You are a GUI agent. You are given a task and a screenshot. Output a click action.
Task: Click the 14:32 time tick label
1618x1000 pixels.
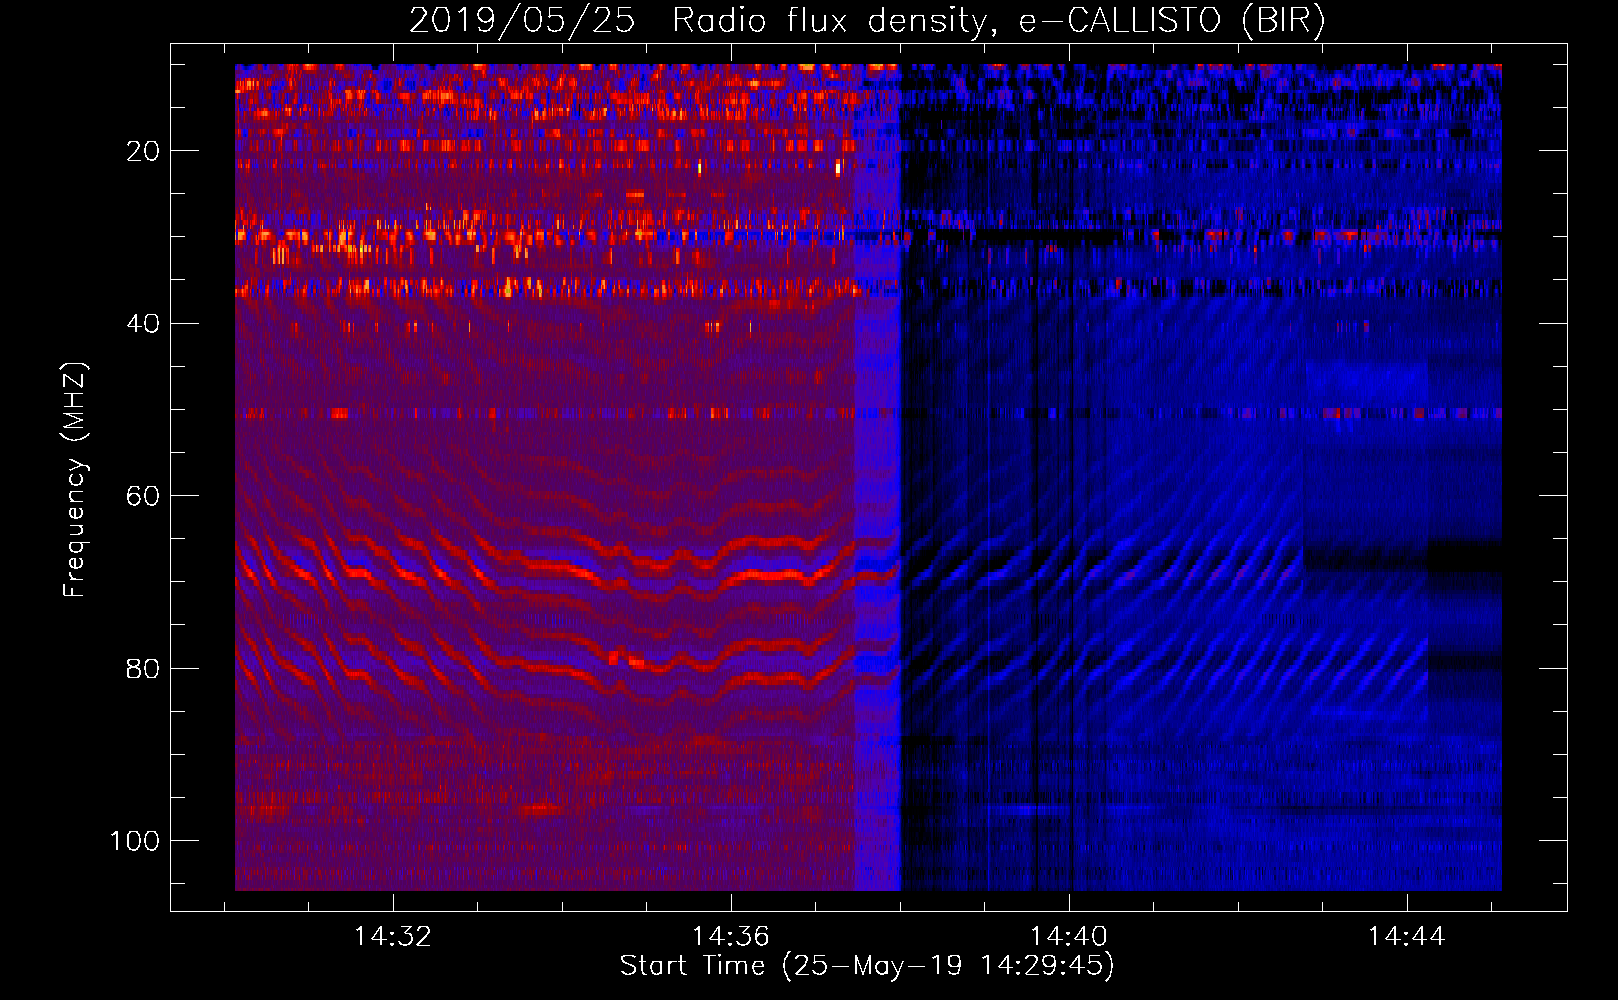[393, 936]
